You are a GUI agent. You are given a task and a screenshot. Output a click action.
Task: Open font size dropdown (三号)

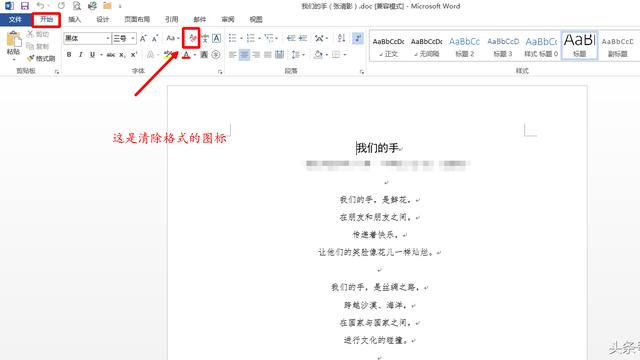pyautogui.click(x=133, y=38)
